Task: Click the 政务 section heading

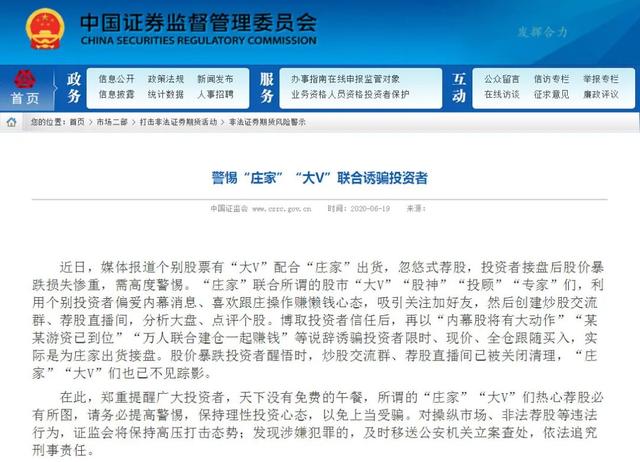Action: pyautogui.click(x=74, y=87)
